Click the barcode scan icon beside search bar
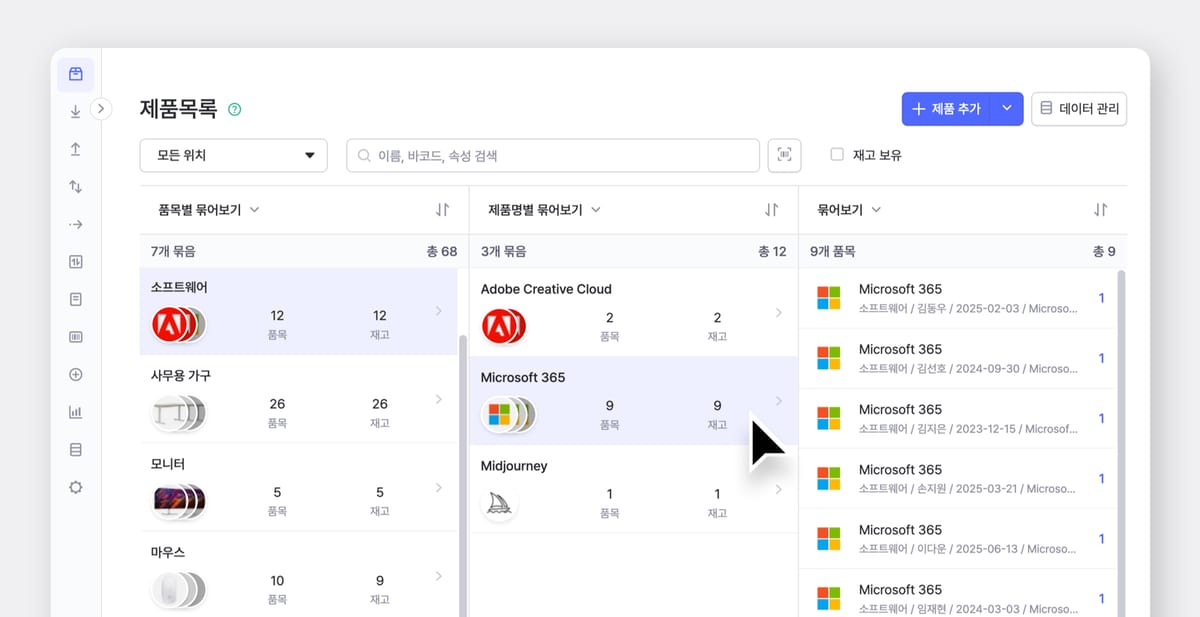 pyautogui.click(x=784, y=155)
